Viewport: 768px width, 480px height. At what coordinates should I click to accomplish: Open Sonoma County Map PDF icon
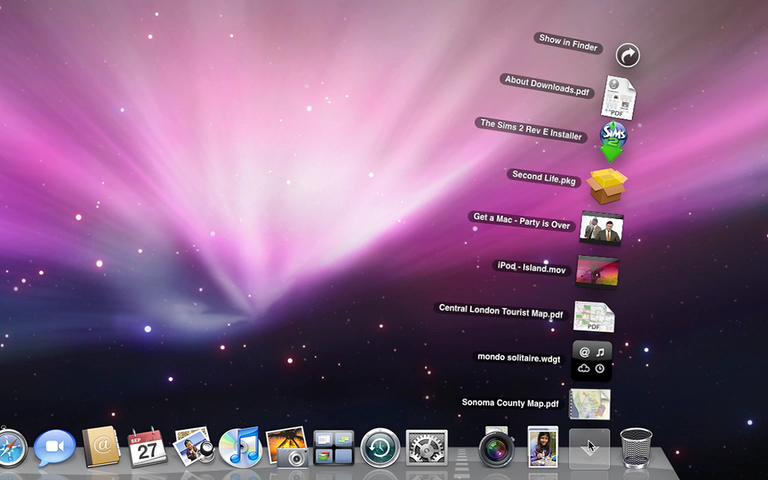click(590, 404)
